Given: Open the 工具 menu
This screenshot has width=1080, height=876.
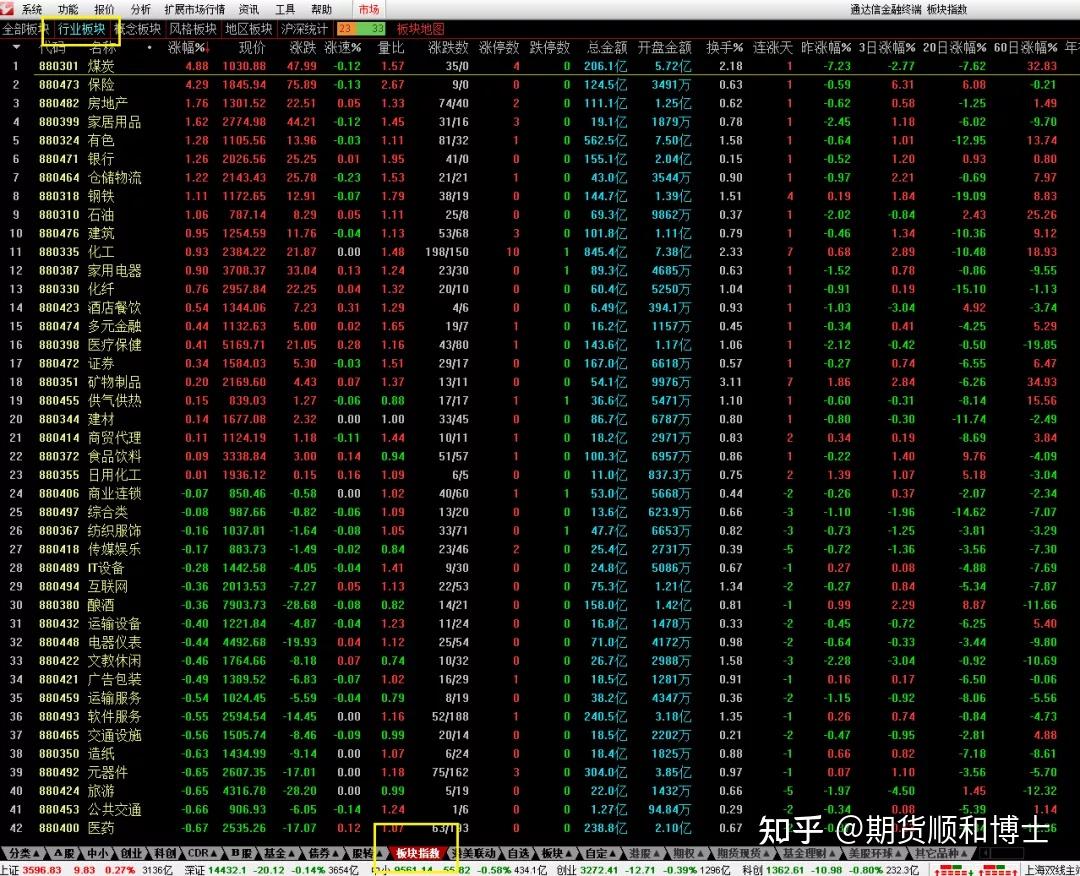Looking at the screenshot, I should point(285,9).
